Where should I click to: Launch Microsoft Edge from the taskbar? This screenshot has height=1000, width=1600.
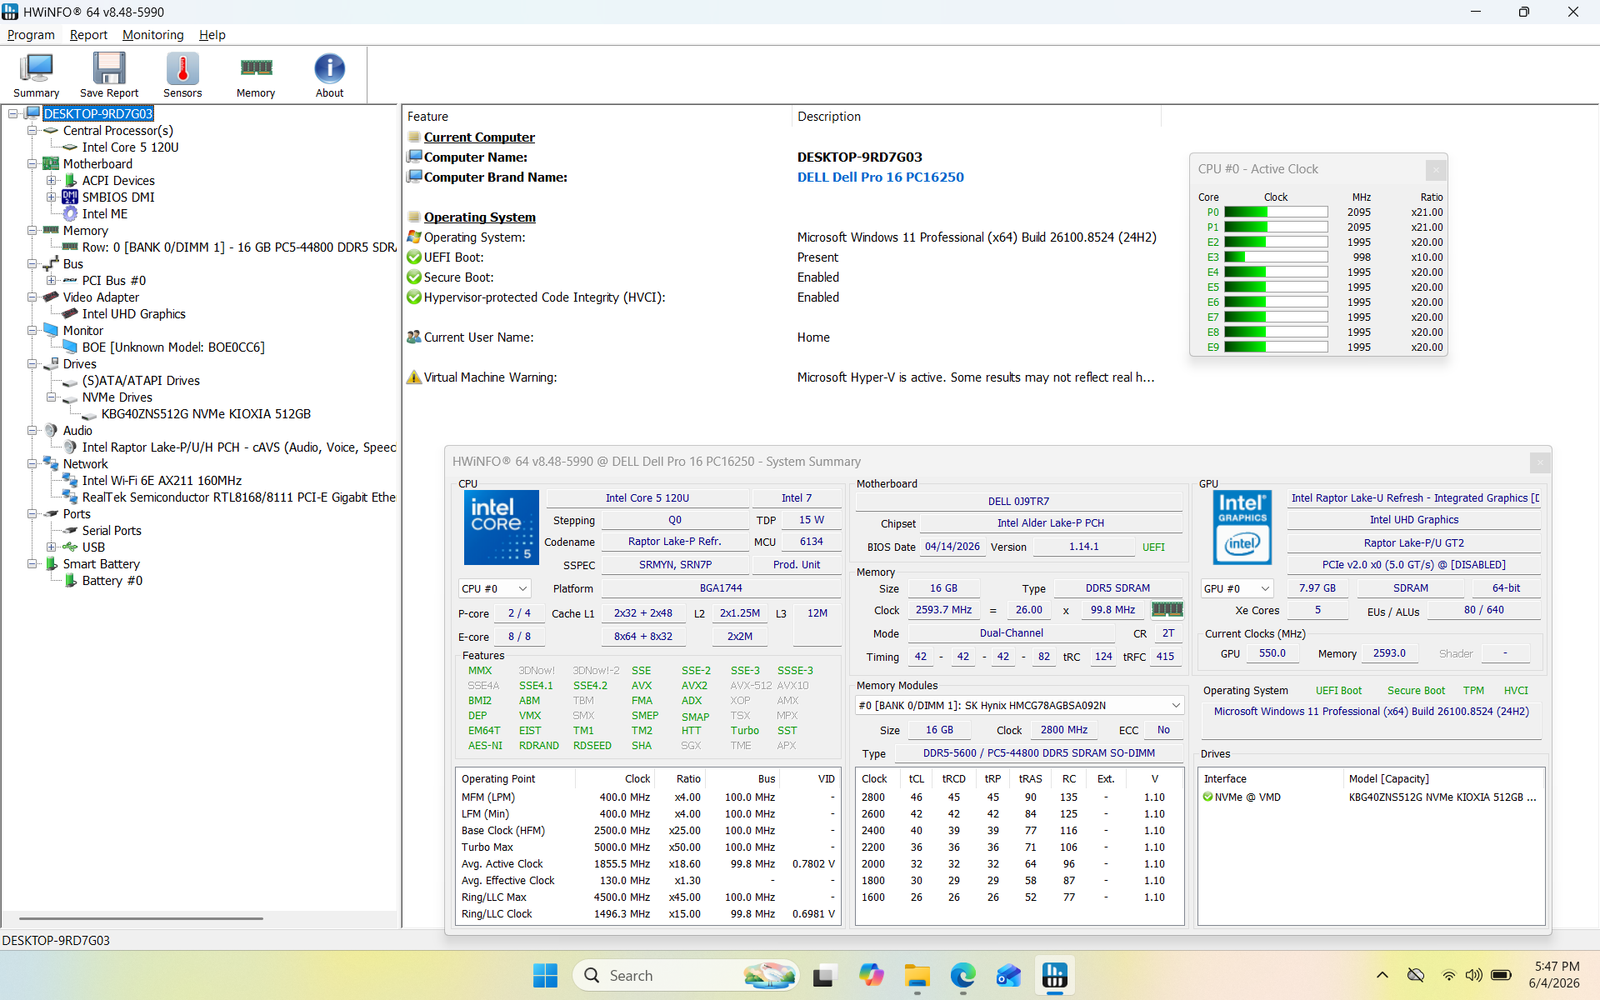point(963,975)
